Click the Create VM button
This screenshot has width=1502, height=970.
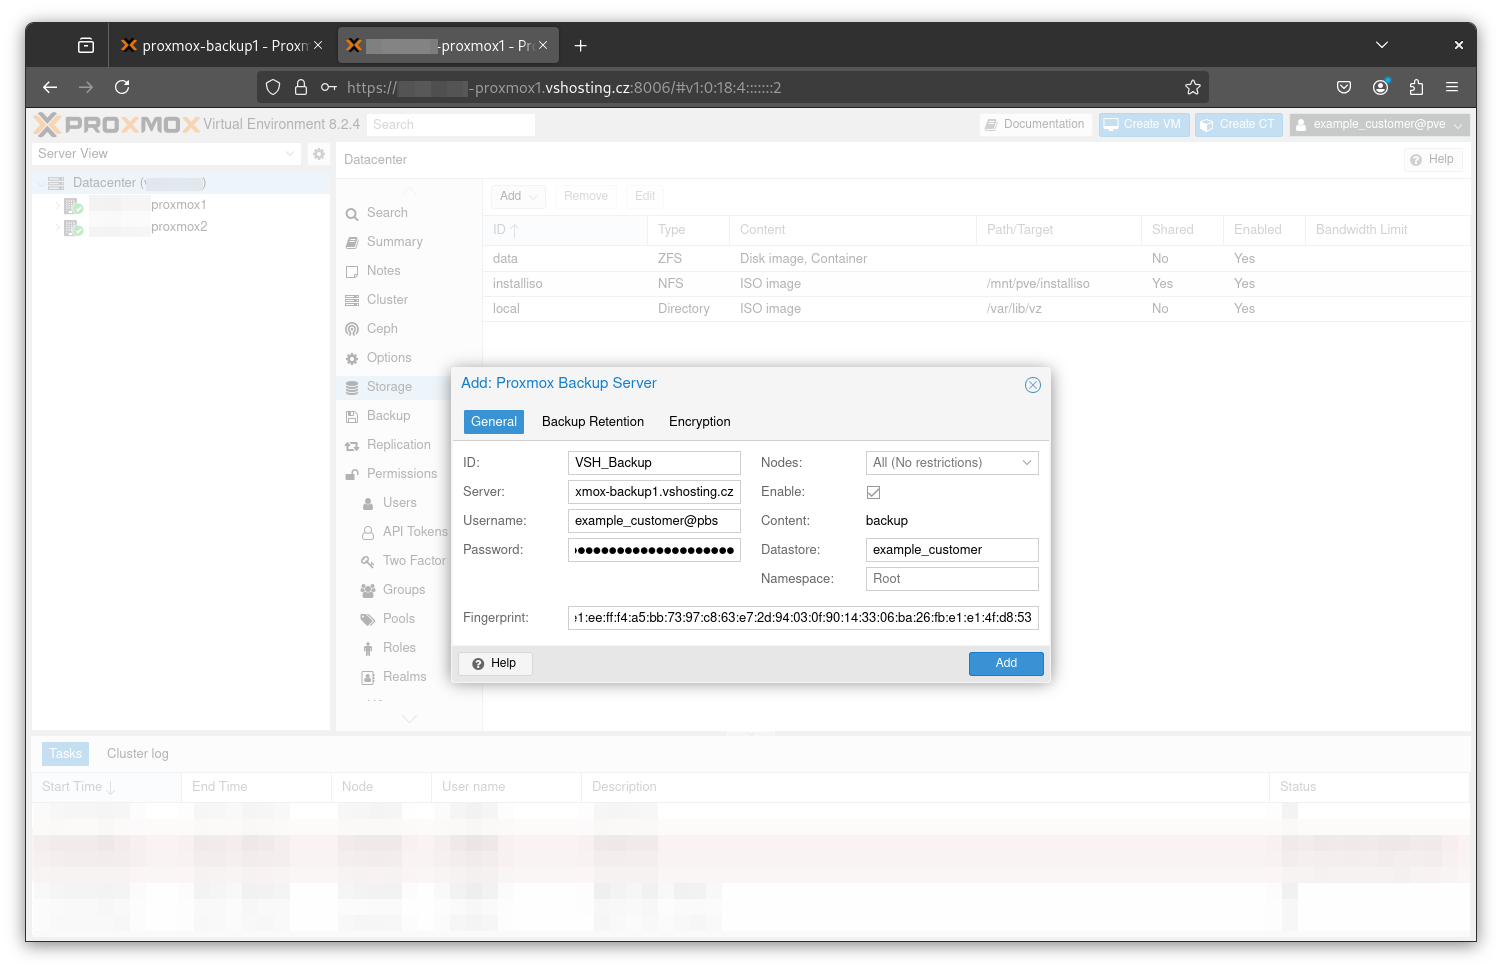click(x=1144, y=124)
